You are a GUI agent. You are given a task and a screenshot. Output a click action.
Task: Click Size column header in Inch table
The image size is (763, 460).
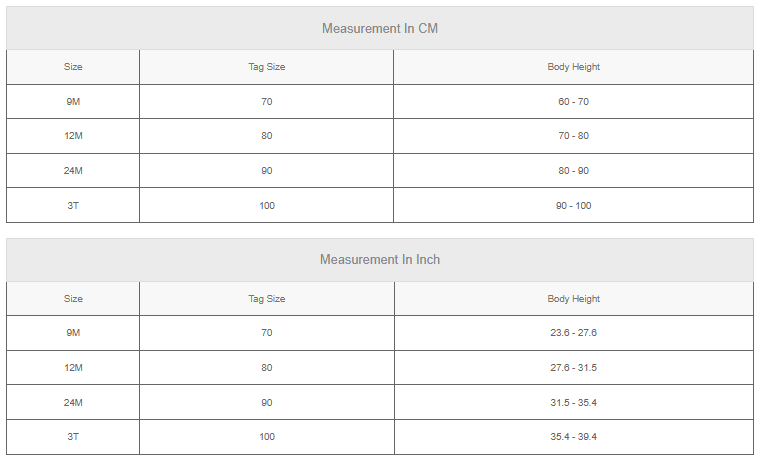(x=73, y=298)
